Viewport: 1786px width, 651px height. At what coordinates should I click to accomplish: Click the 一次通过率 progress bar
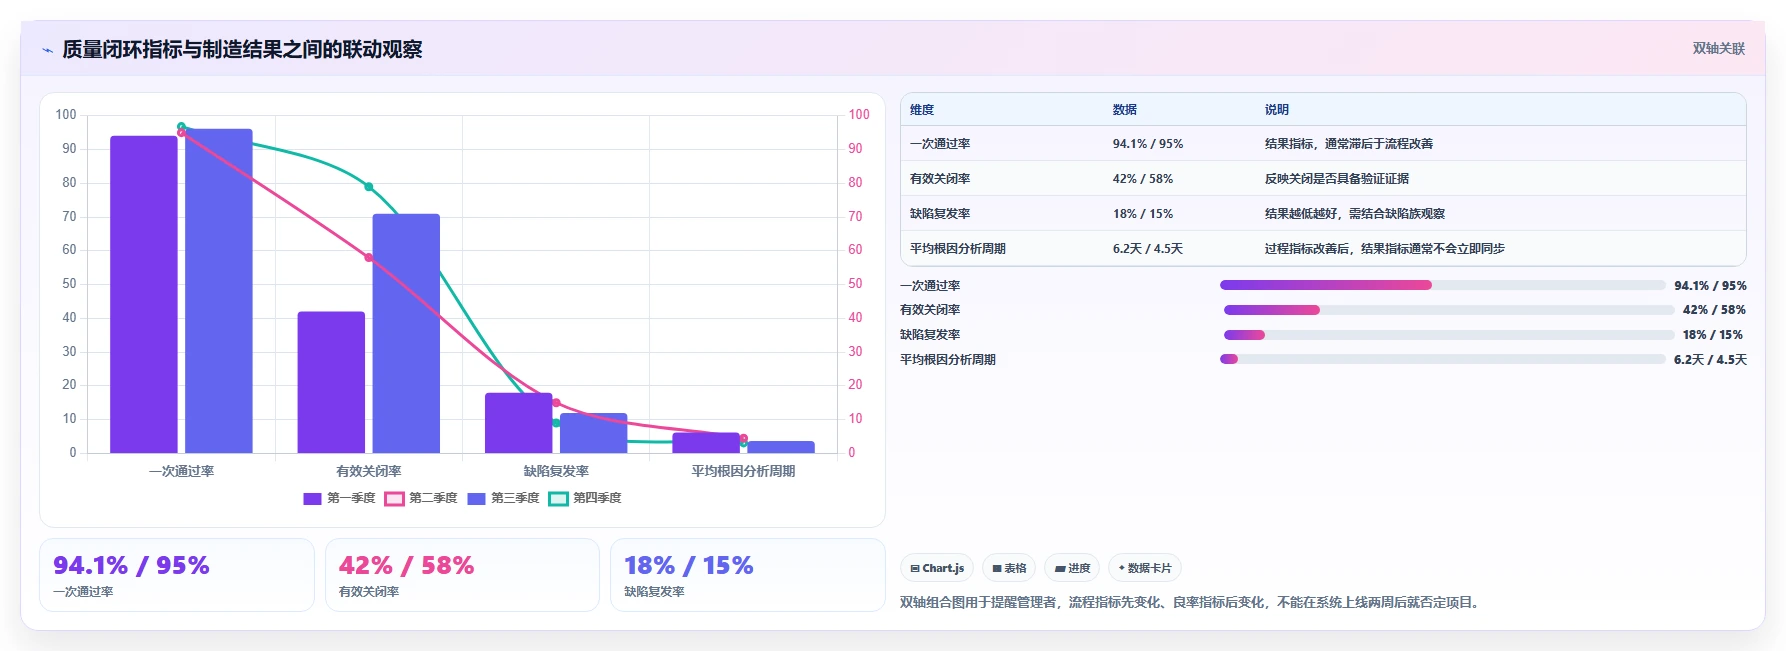tap(1443, 285)
